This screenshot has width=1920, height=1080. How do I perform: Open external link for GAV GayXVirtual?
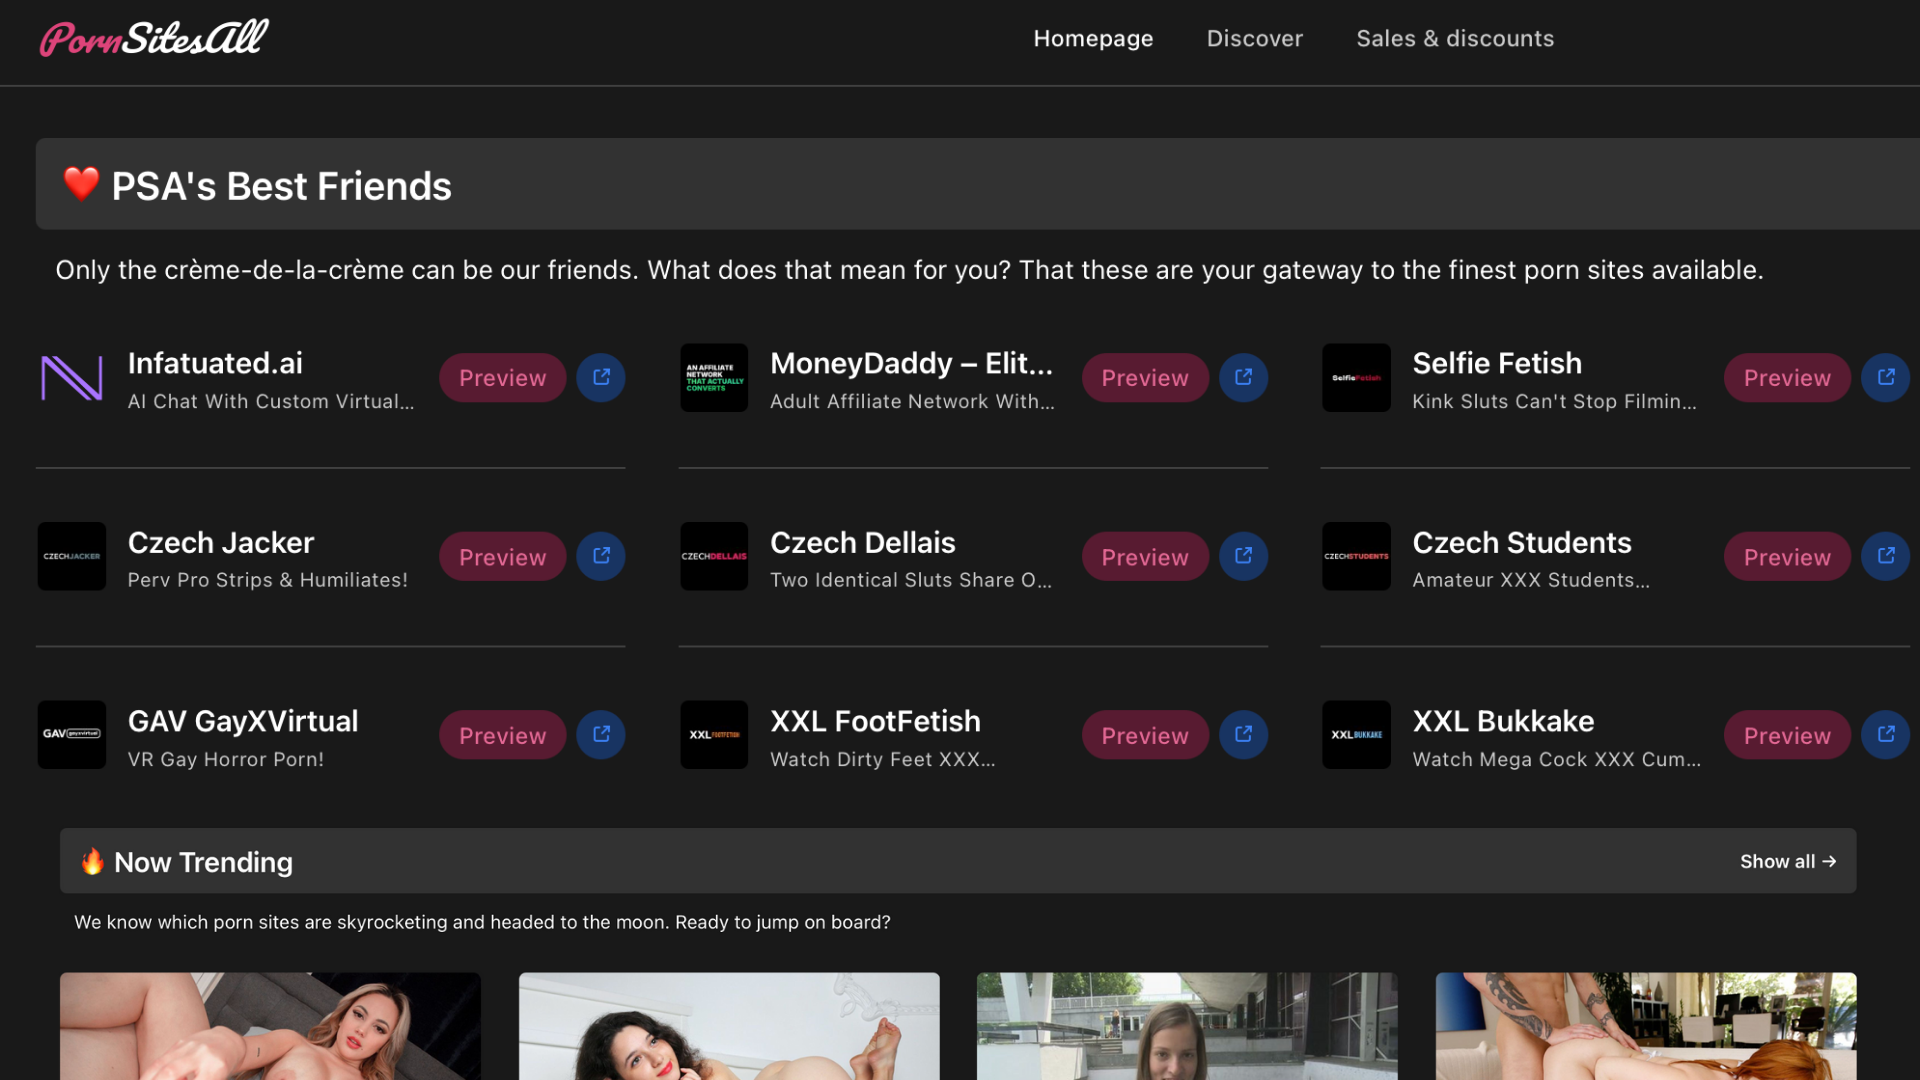click(601, 735)
